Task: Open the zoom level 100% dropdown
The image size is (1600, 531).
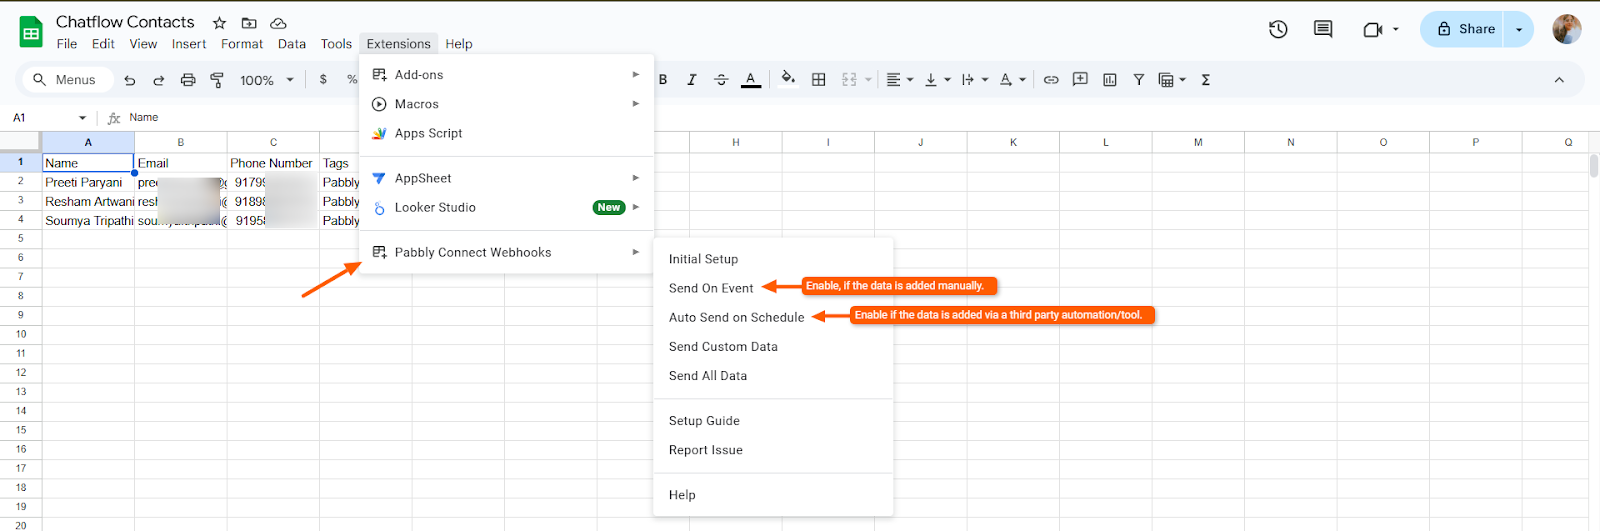Action: click(x=267, y=80)
